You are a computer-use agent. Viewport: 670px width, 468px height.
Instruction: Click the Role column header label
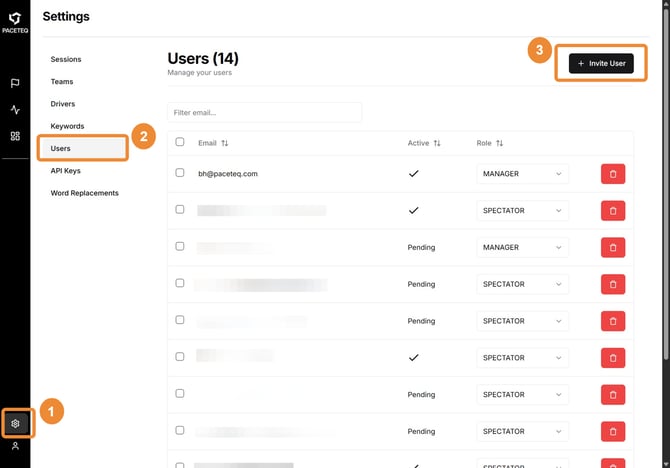point(484,143)
